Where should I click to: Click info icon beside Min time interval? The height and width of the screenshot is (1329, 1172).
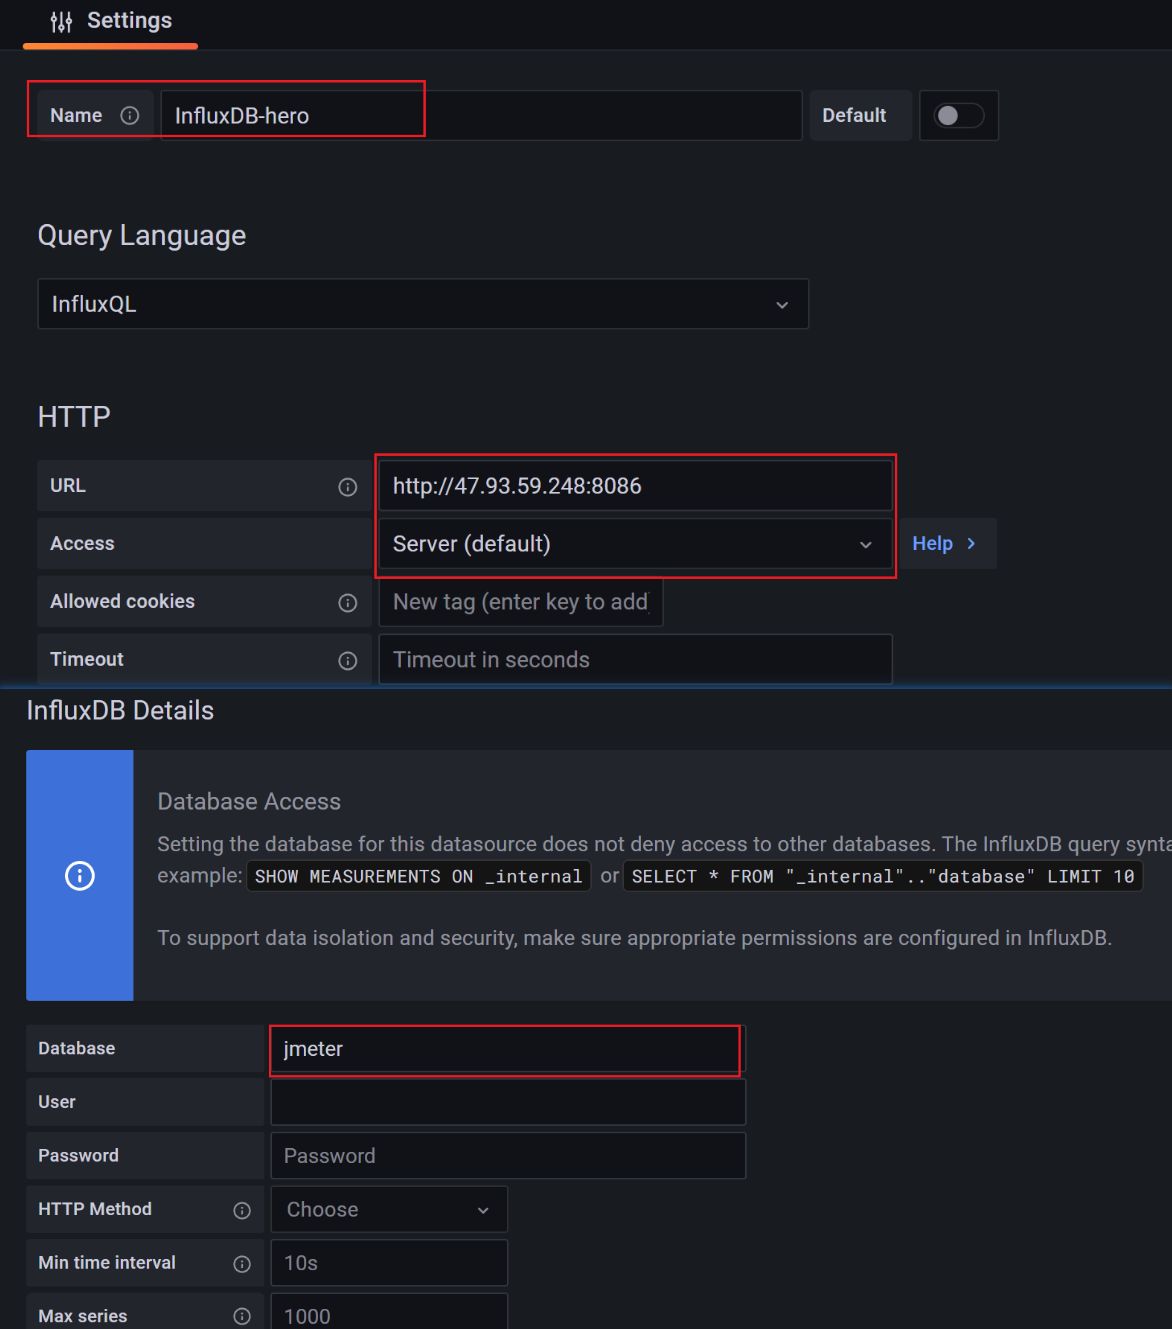click(x=242, y=1264)
